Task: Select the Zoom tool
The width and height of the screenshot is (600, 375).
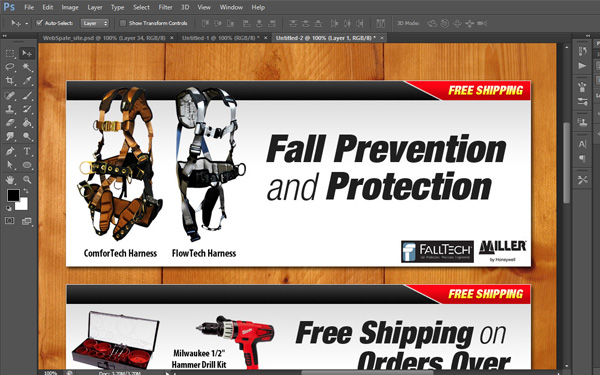Action: tap(27, 179)
